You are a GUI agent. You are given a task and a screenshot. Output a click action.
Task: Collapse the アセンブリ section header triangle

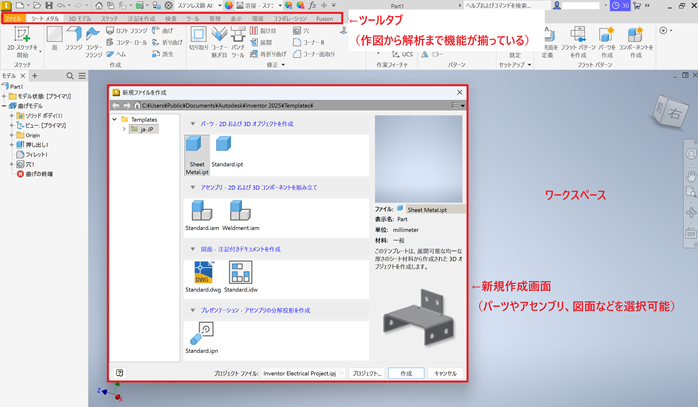(193, 187)
